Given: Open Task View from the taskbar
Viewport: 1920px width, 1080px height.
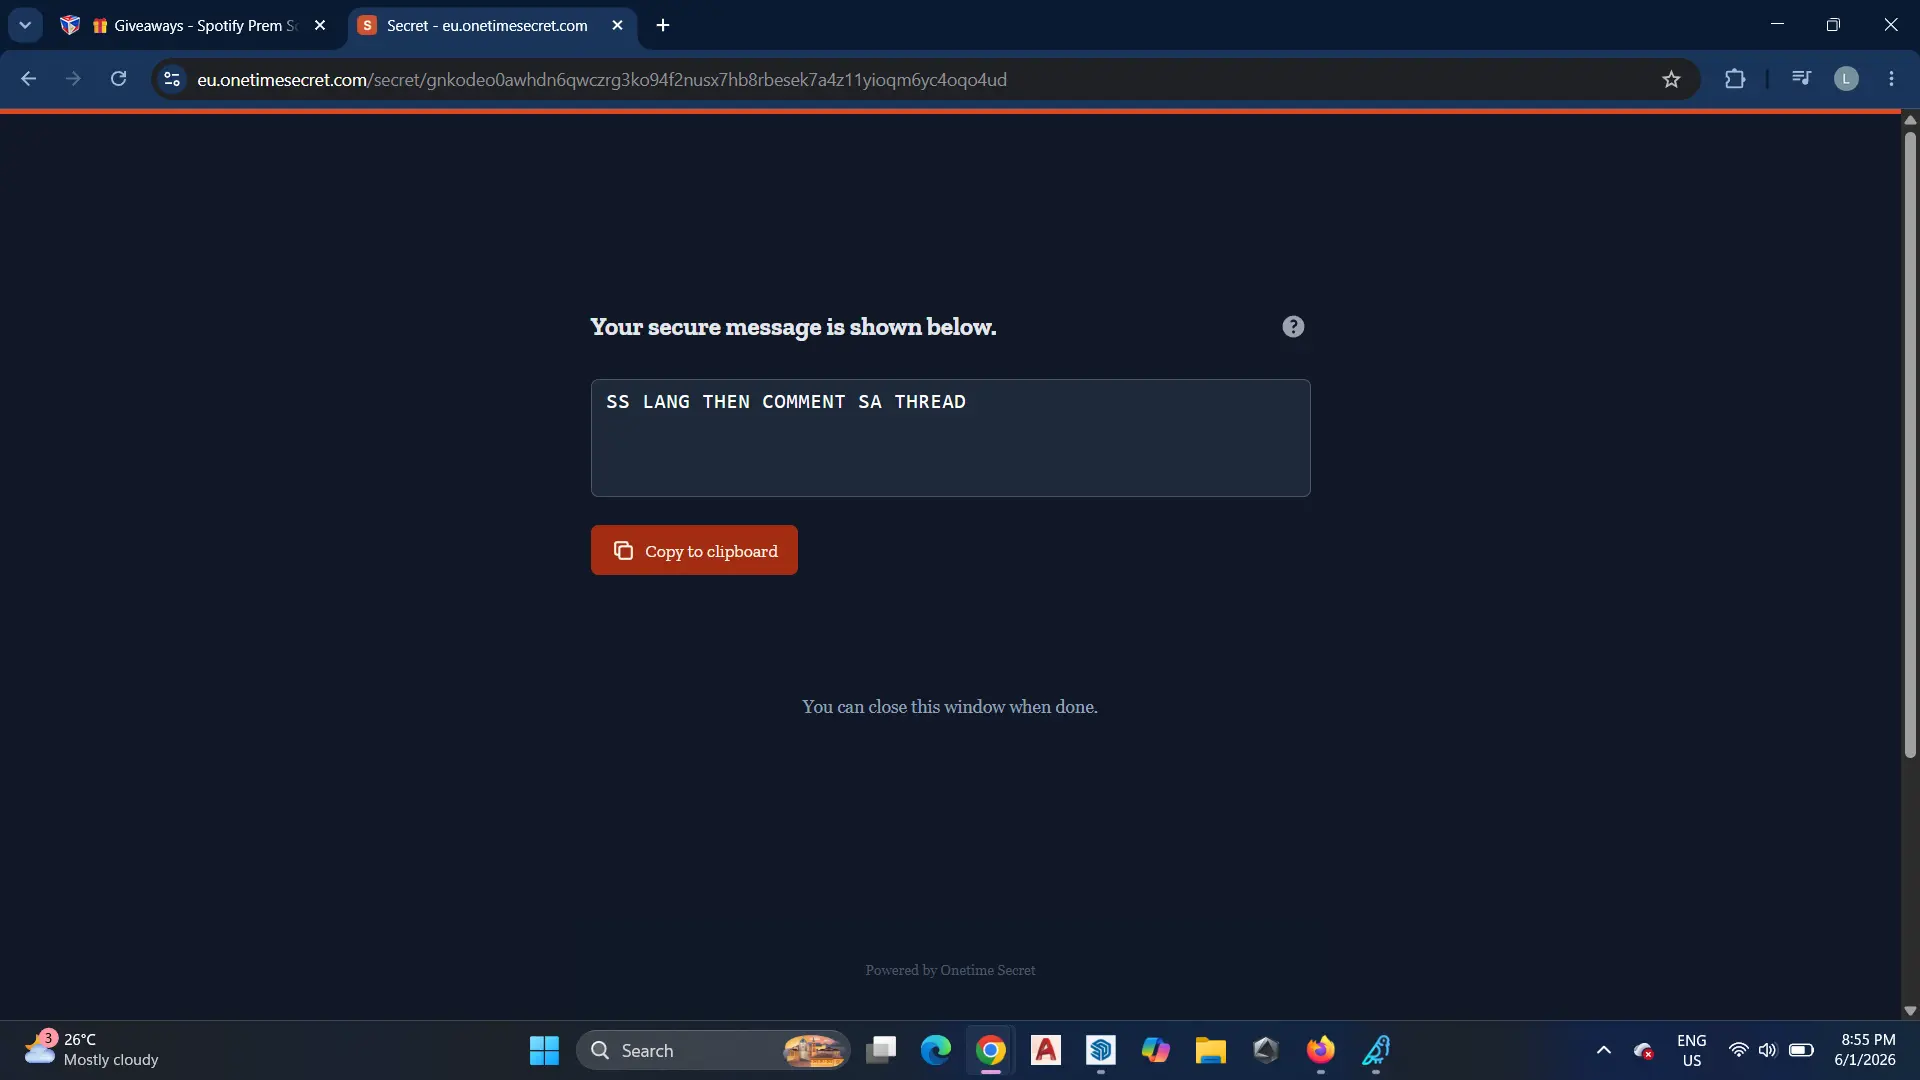Looking at the screenshot, I should [x=881, y=1050].
